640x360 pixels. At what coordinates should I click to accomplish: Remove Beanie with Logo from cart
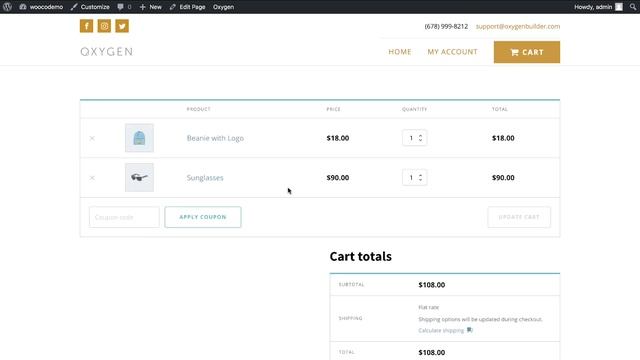pos(92,138)
